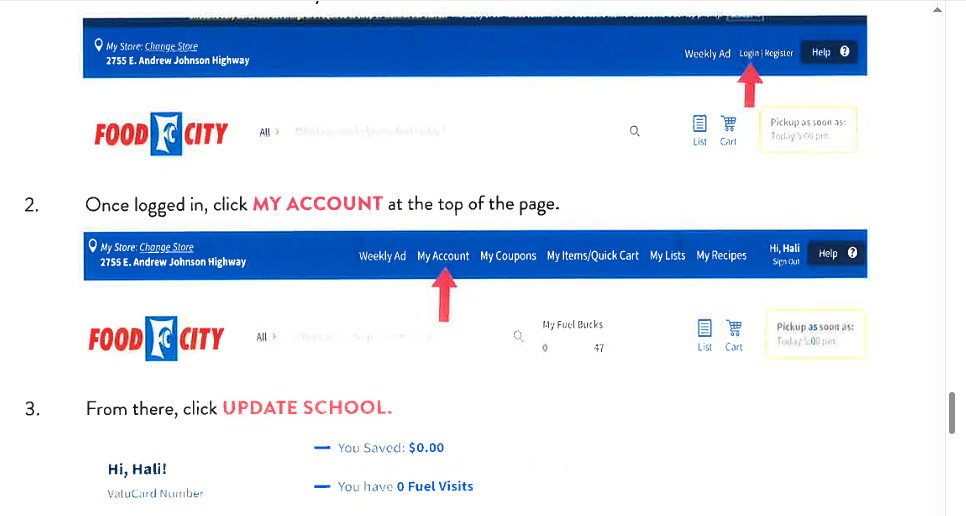Click the search magnifier icon in the logged-out Food City header

[635, 131]
